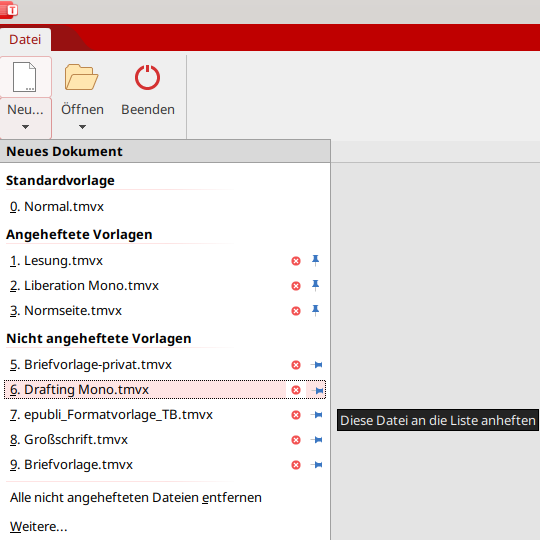Unpin Liberation Mono.tmvx using pin icon
Viewport: 540px width, 540px height.
315,285
